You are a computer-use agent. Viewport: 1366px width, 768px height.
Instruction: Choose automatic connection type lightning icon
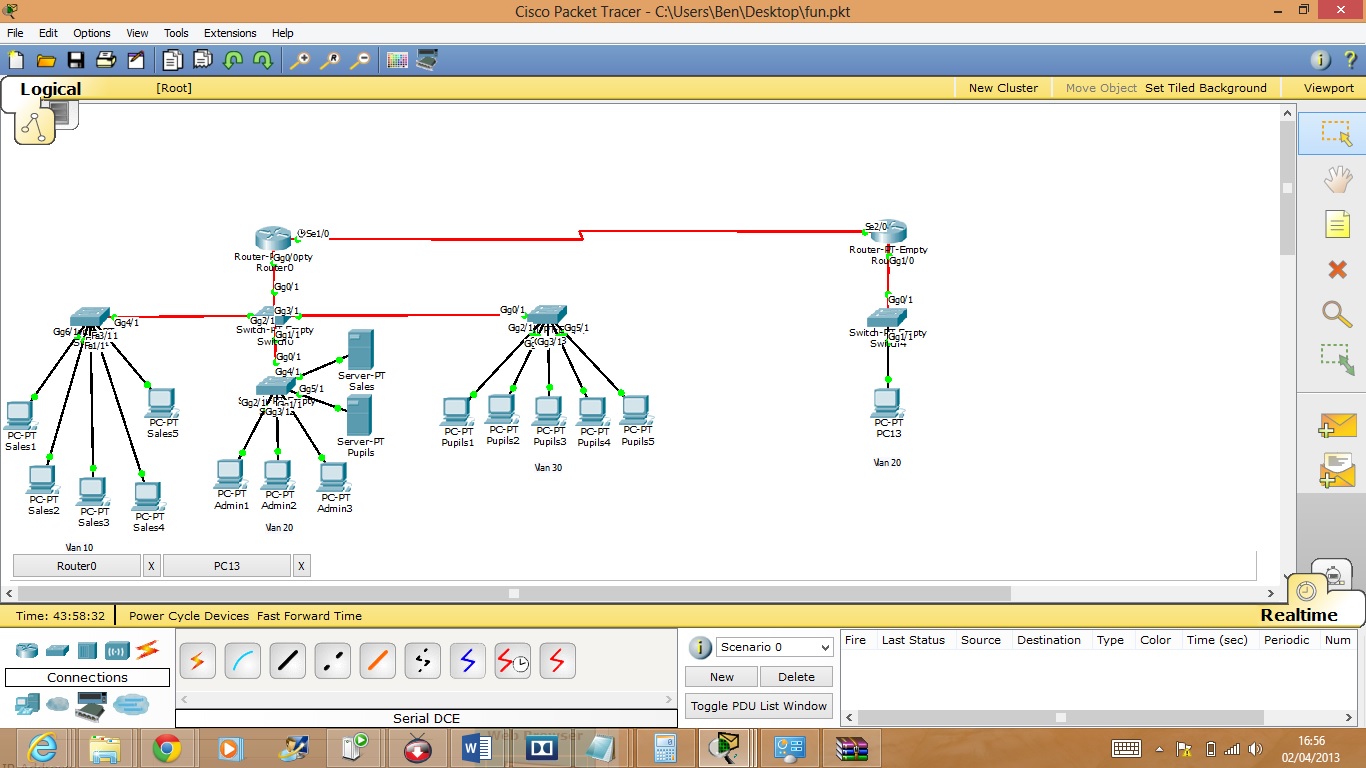click(x=197, y=661)
